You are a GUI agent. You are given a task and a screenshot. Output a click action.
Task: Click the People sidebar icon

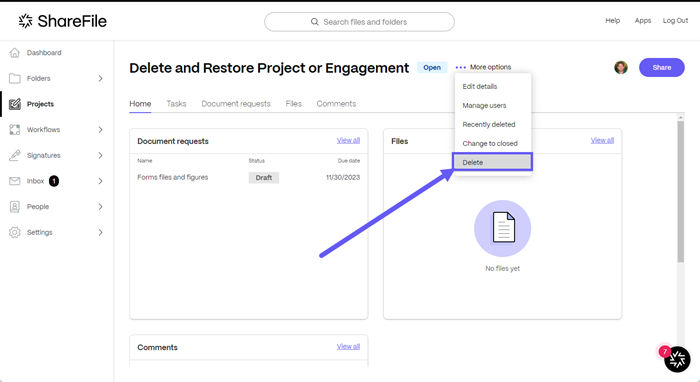15,207
